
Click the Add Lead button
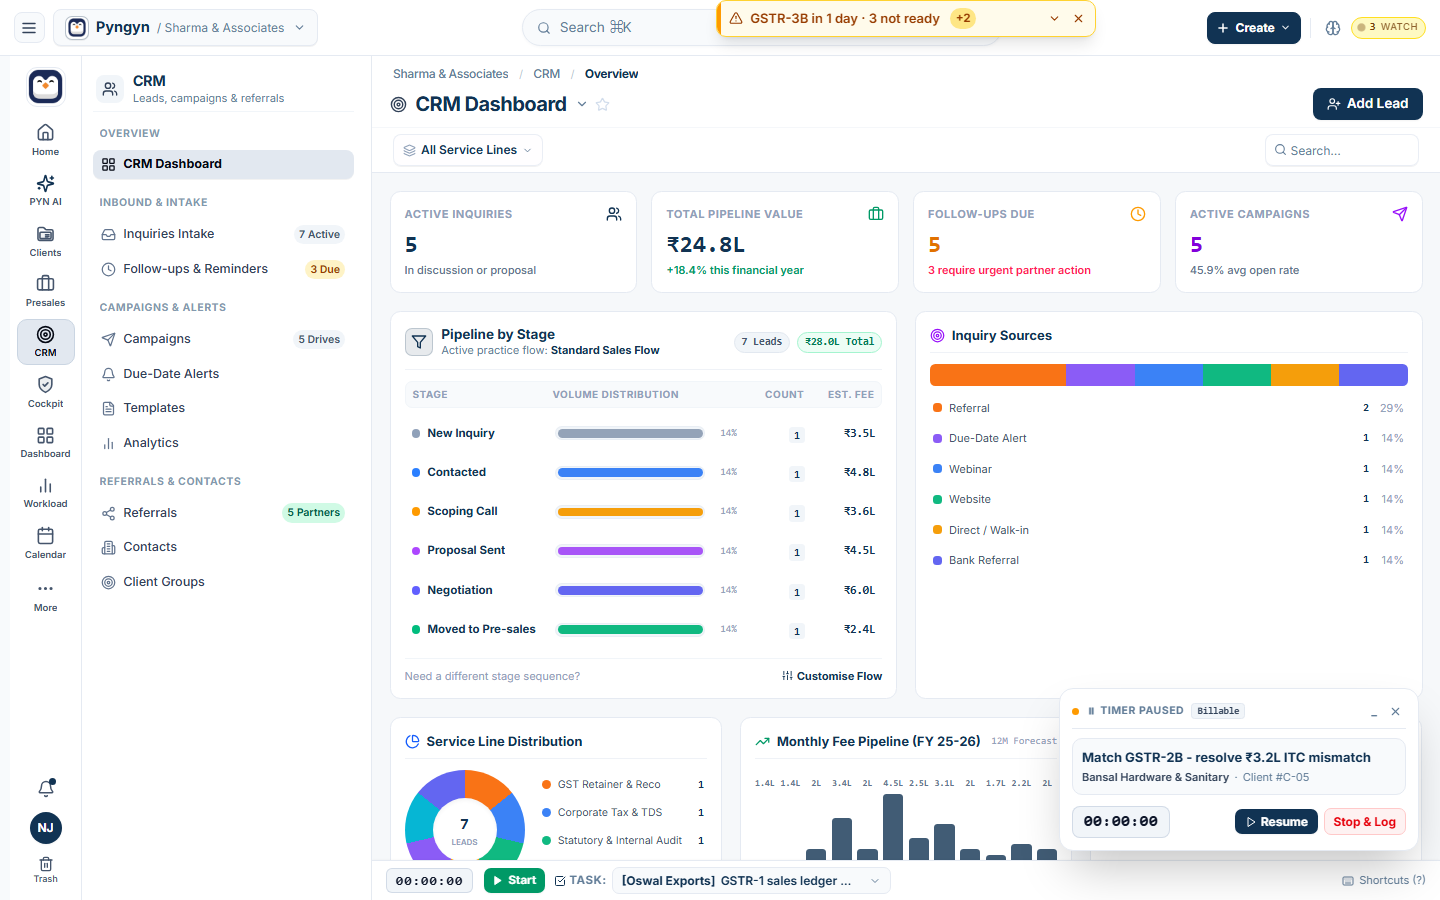tap(1367, 104)
